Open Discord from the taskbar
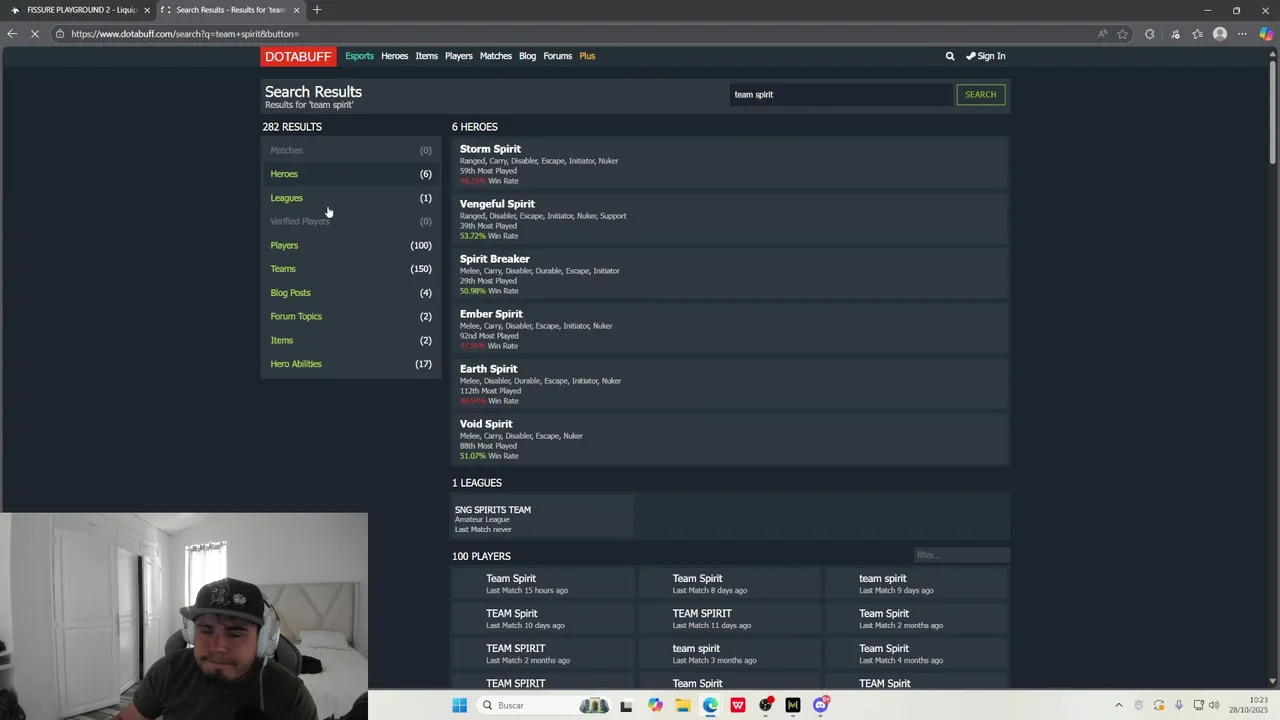Image resolution: width=1280 pixels, height=720 pixels. pyautogui.click(x=820, y=705)
